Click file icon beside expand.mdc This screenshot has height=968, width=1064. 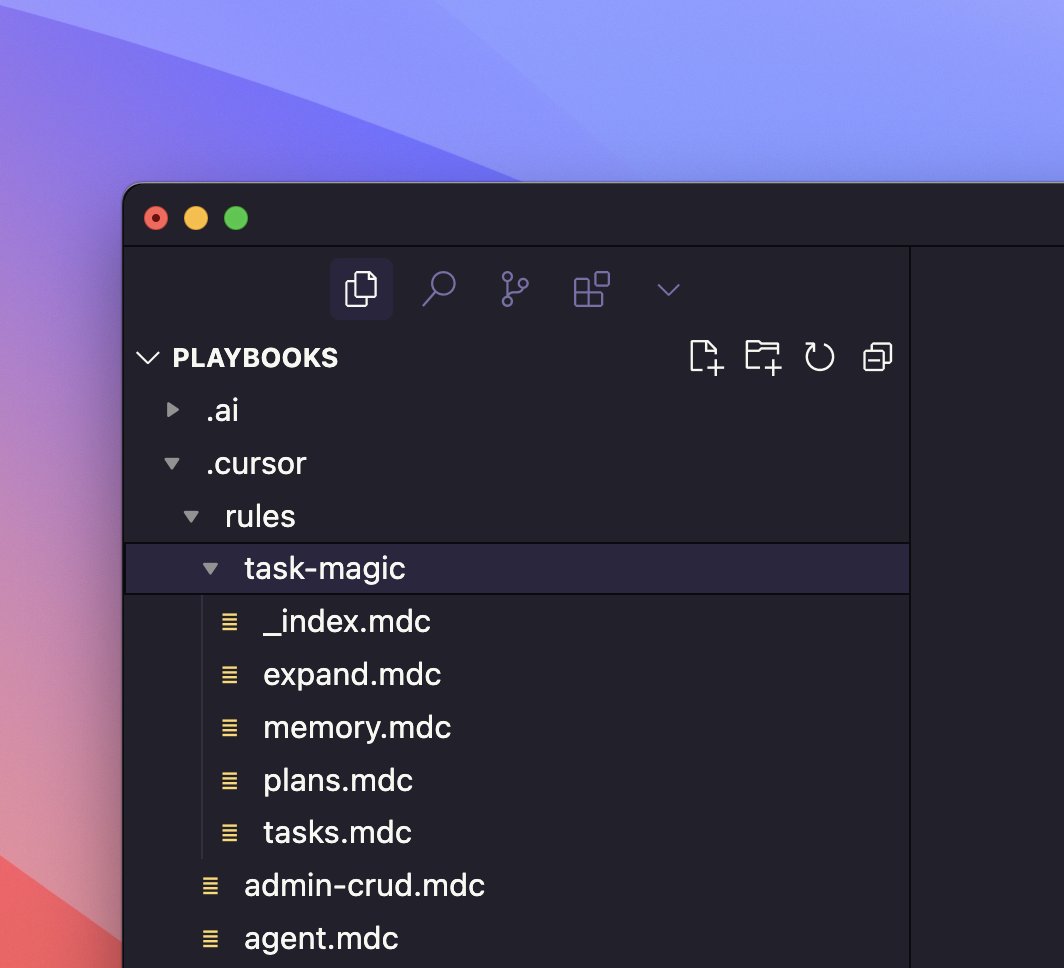point(229,675)
